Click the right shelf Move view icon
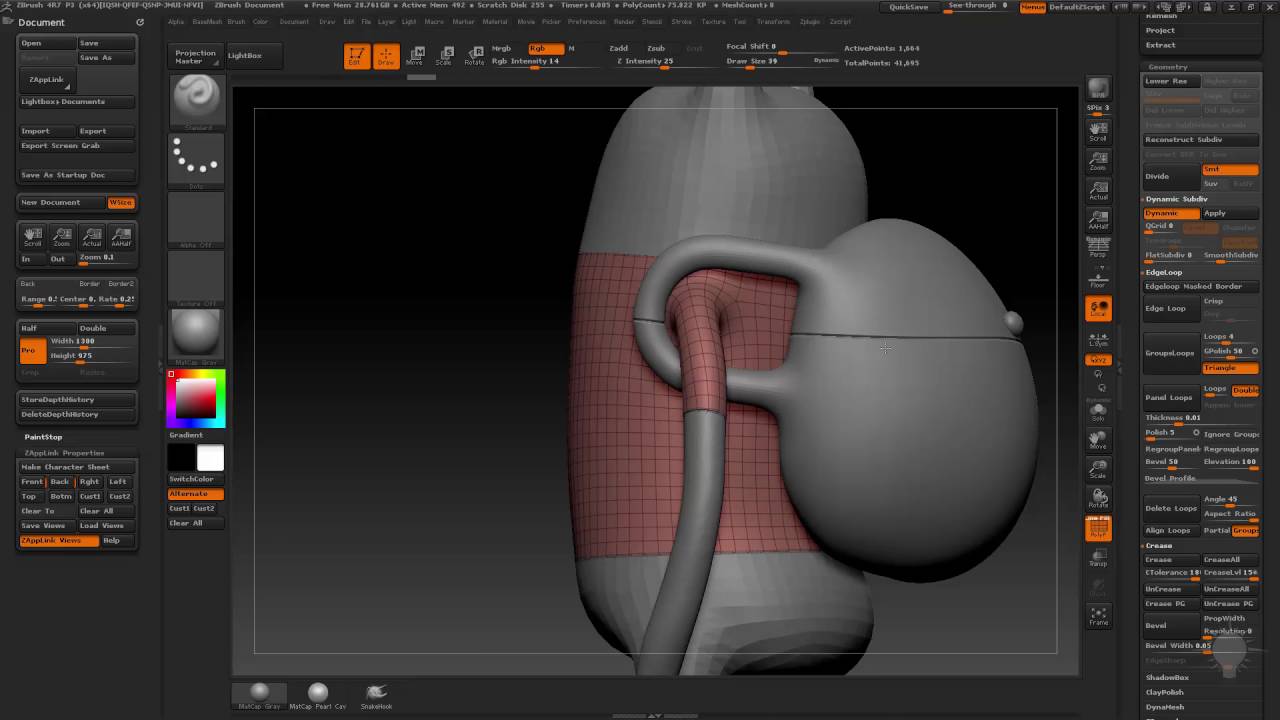This screenshot has width=1280, height=720. tap(1098, 440)
